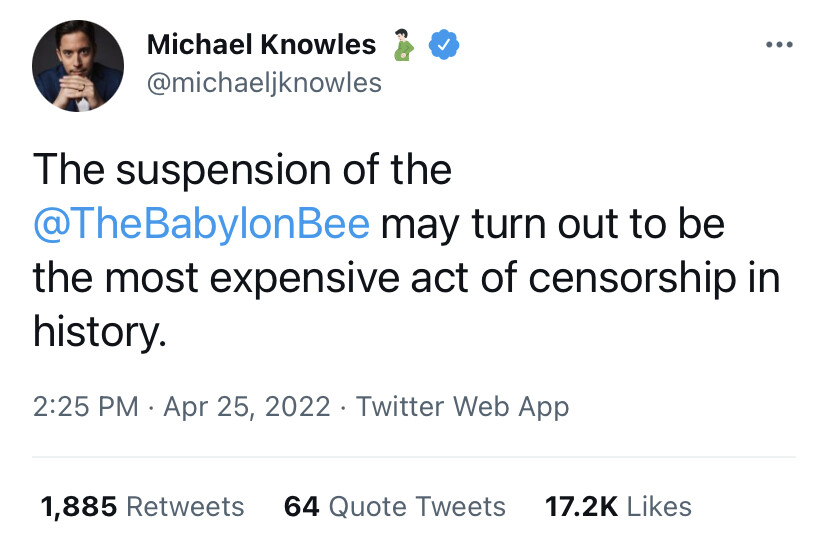The image size is (828, 539).
Task: Click the tweet text 'The suspension of the'
Action: (242, 170)
